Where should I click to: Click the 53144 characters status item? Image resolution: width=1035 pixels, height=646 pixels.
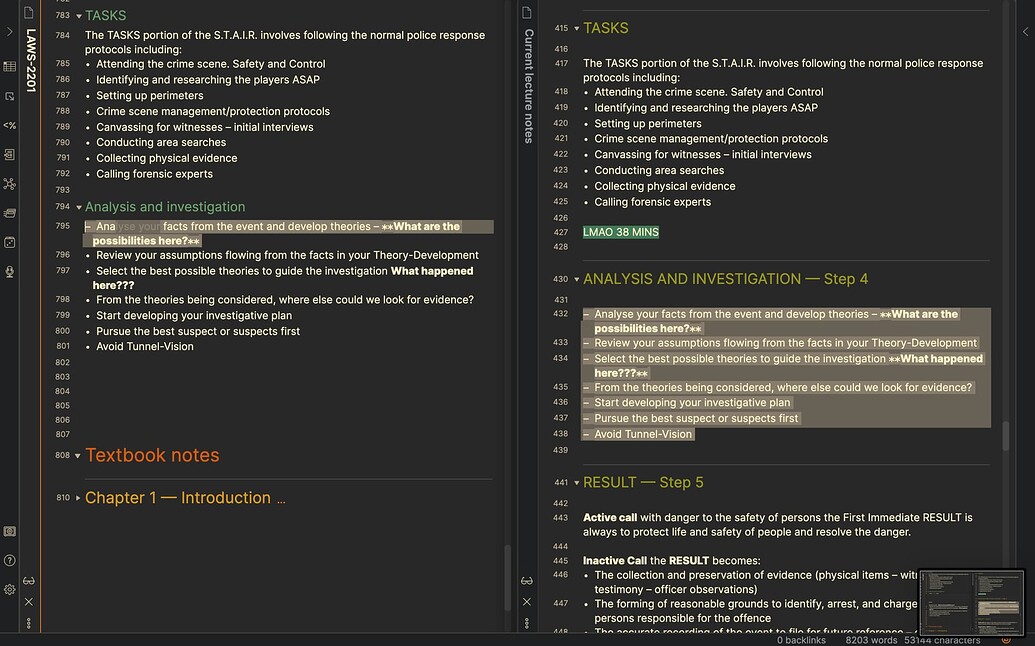point(943,640)
